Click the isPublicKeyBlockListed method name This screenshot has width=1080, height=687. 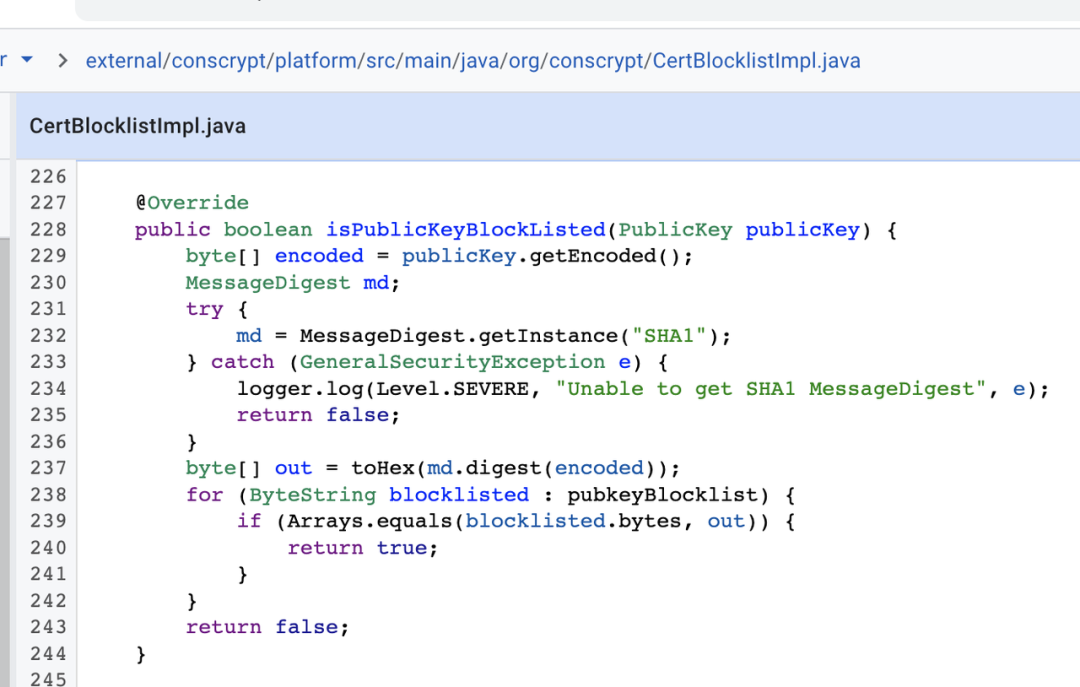pyautogui.click(x=466, y=229)
